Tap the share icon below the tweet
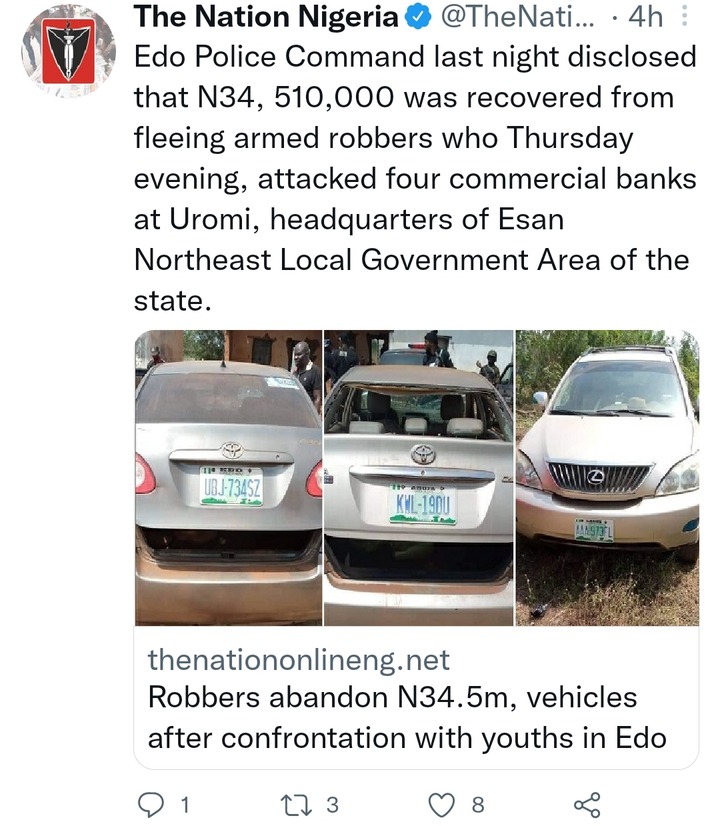 pyautogui.click(x=585, y=803)
